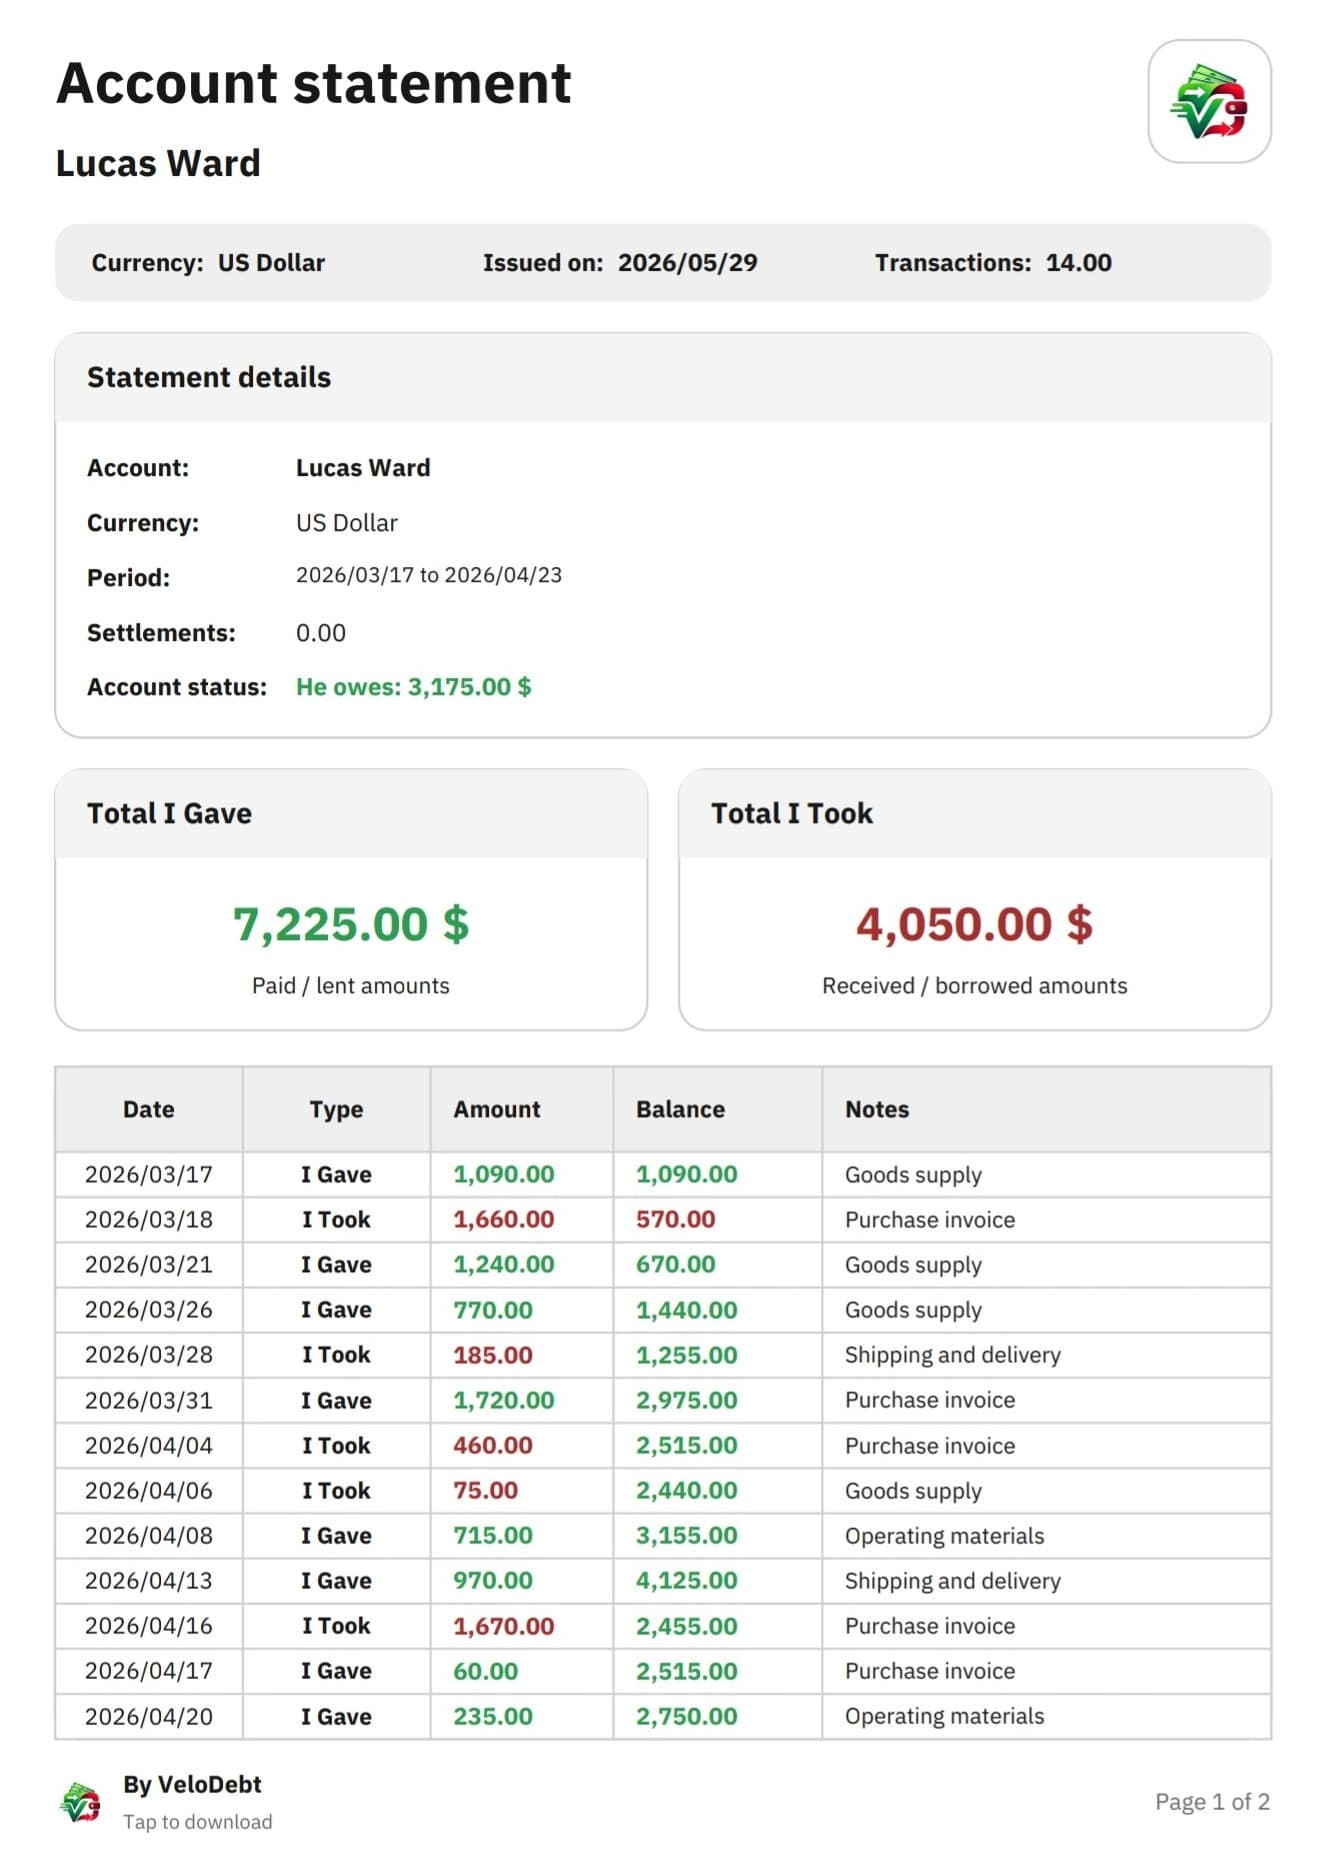Click the amount '970.00'
This screenshot has height=1872, width=1317.
pyautogui.click(x=493, y=1581)
